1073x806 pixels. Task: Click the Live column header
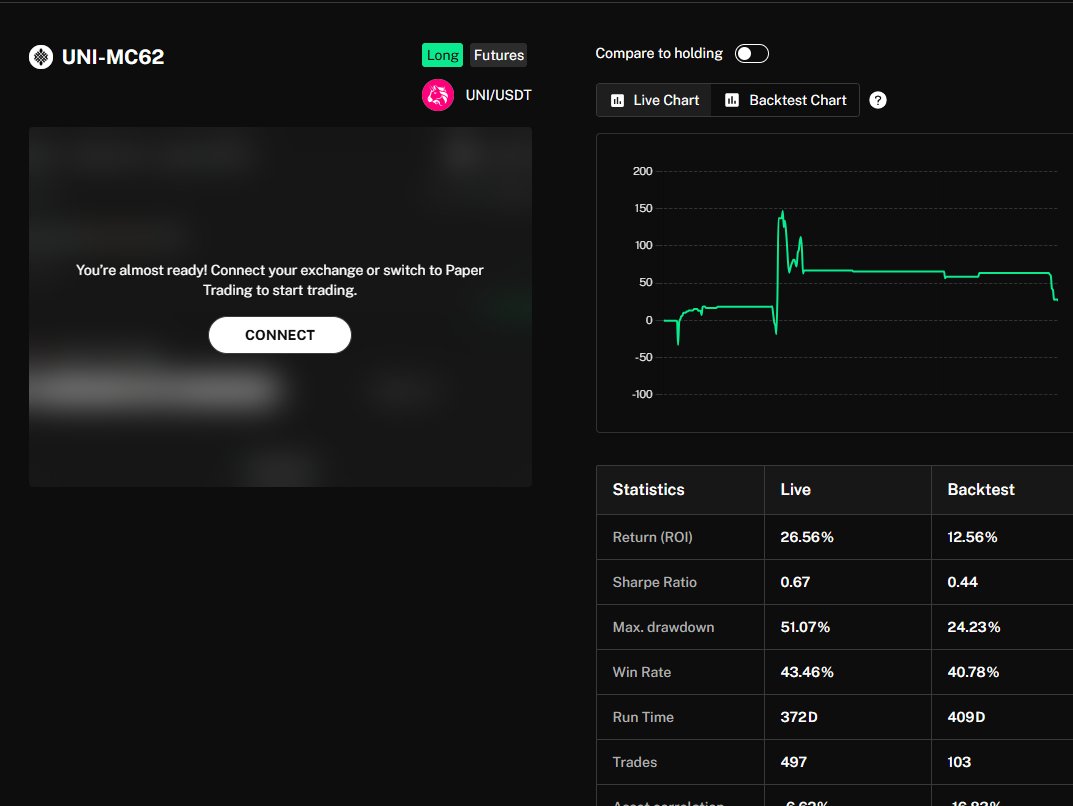pyautogui.click(x=795, y=490)
